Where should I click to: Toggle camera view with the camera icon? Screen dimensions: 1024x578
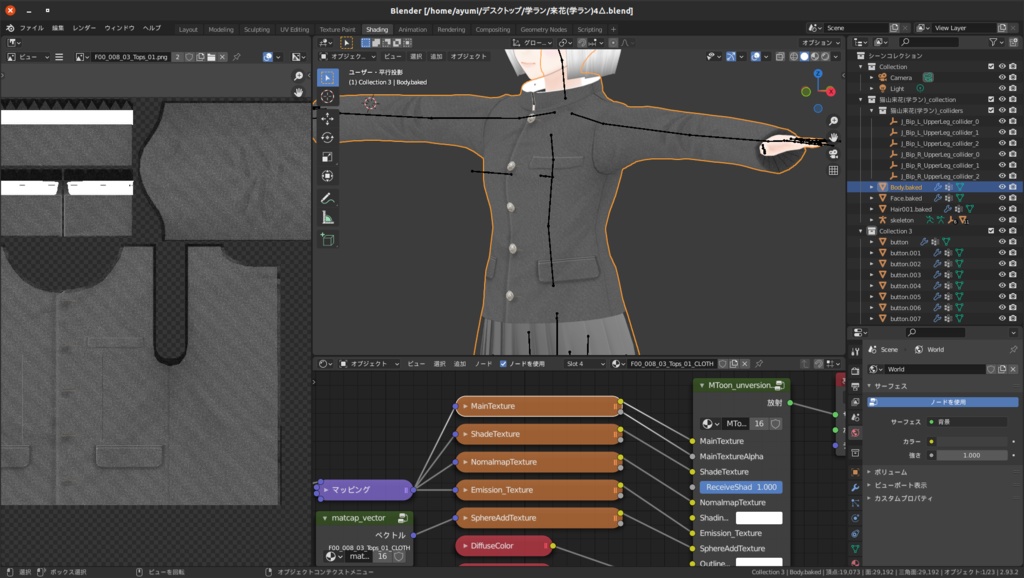click(x=834, y=154)
